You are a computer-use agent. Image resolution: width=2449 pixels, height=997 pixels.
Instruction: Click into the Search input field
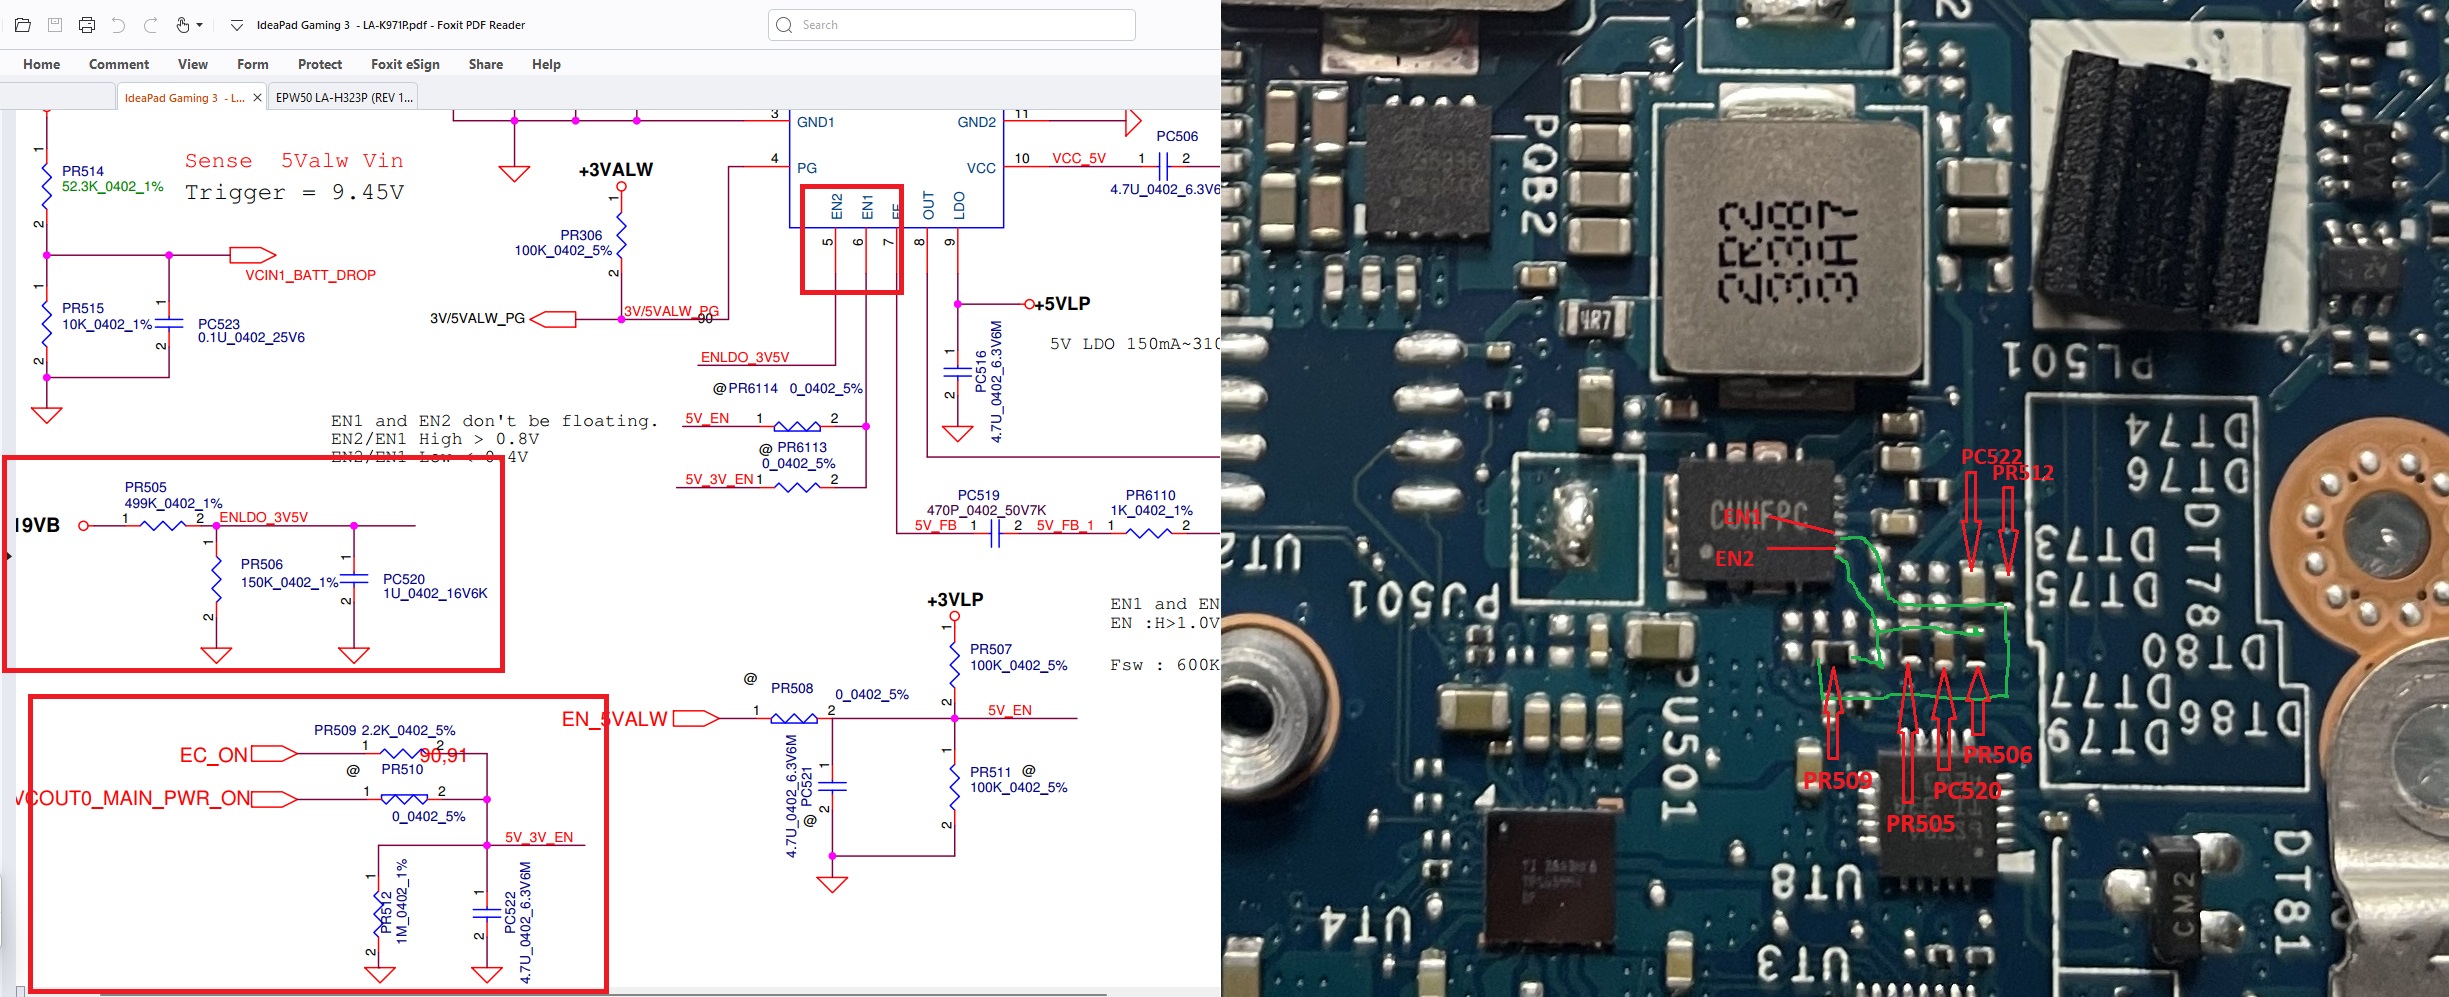coord(952,25)
